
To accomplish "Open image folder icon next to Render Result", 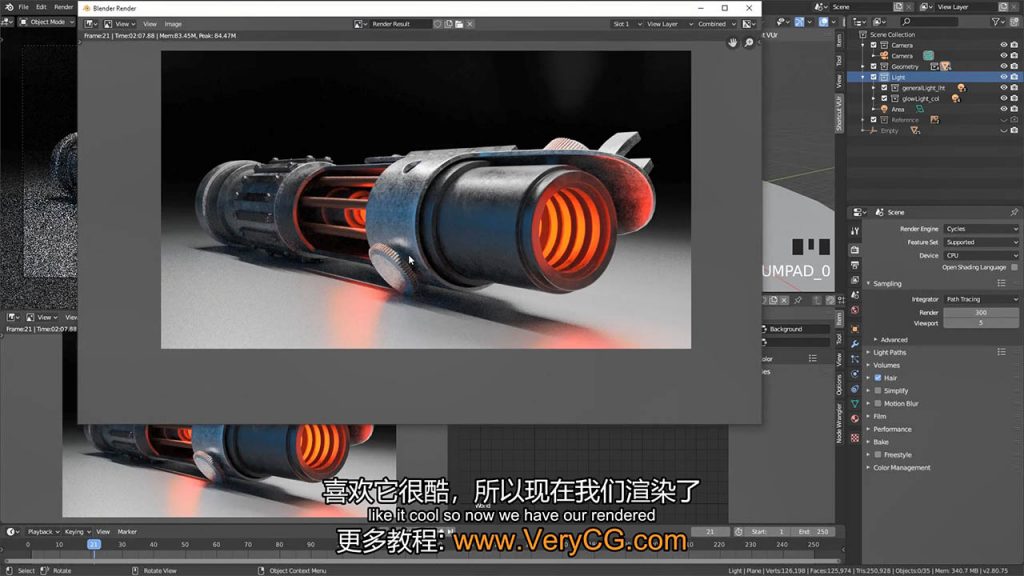I will 459,24.
